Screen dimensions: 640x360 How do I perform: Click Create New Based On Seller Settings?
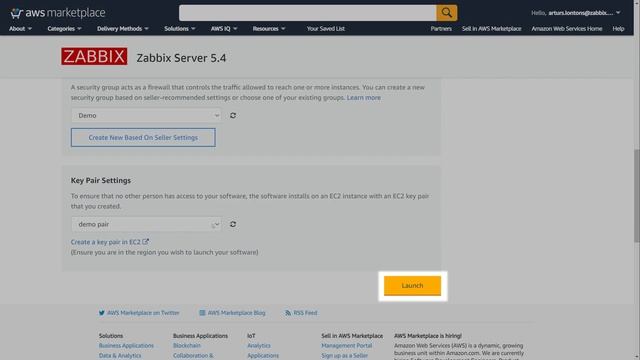(143, 138)
